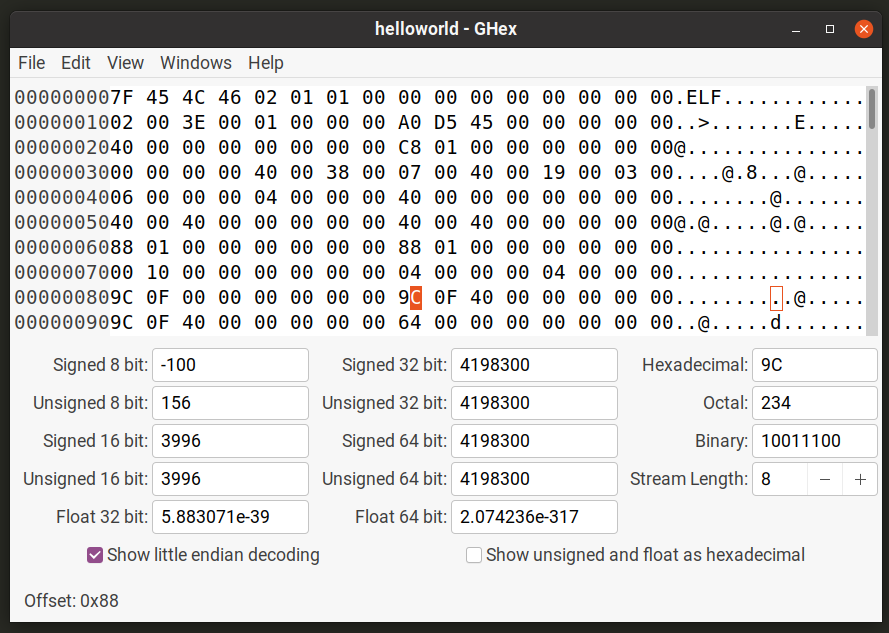Open the Help menu

tap(266, 63)
